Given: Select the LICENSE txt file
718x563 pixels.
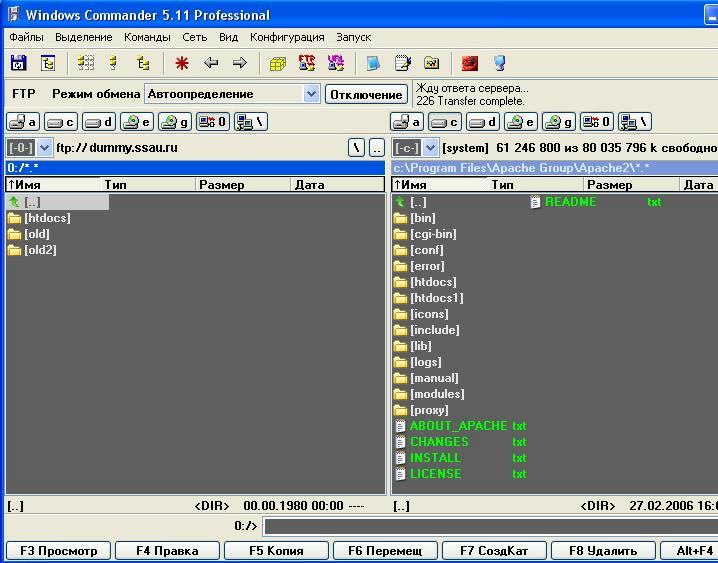Looking at the screenshot, I should click(460, 474).
